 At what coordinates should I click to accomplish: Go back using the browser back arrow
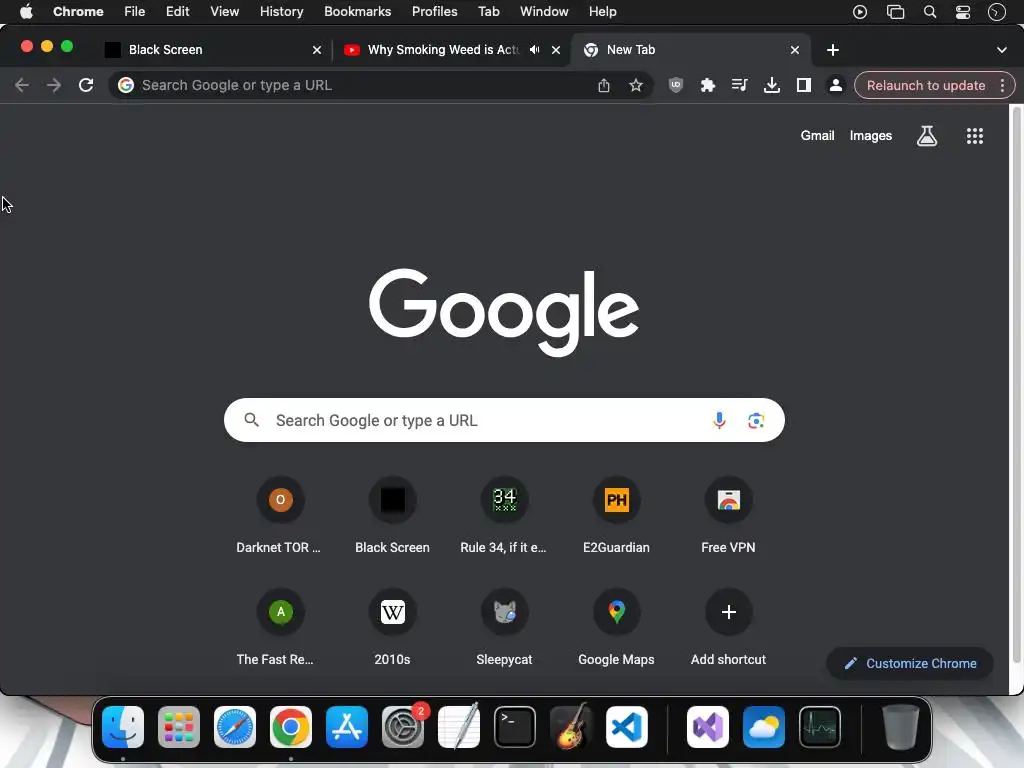click(22, 85)
